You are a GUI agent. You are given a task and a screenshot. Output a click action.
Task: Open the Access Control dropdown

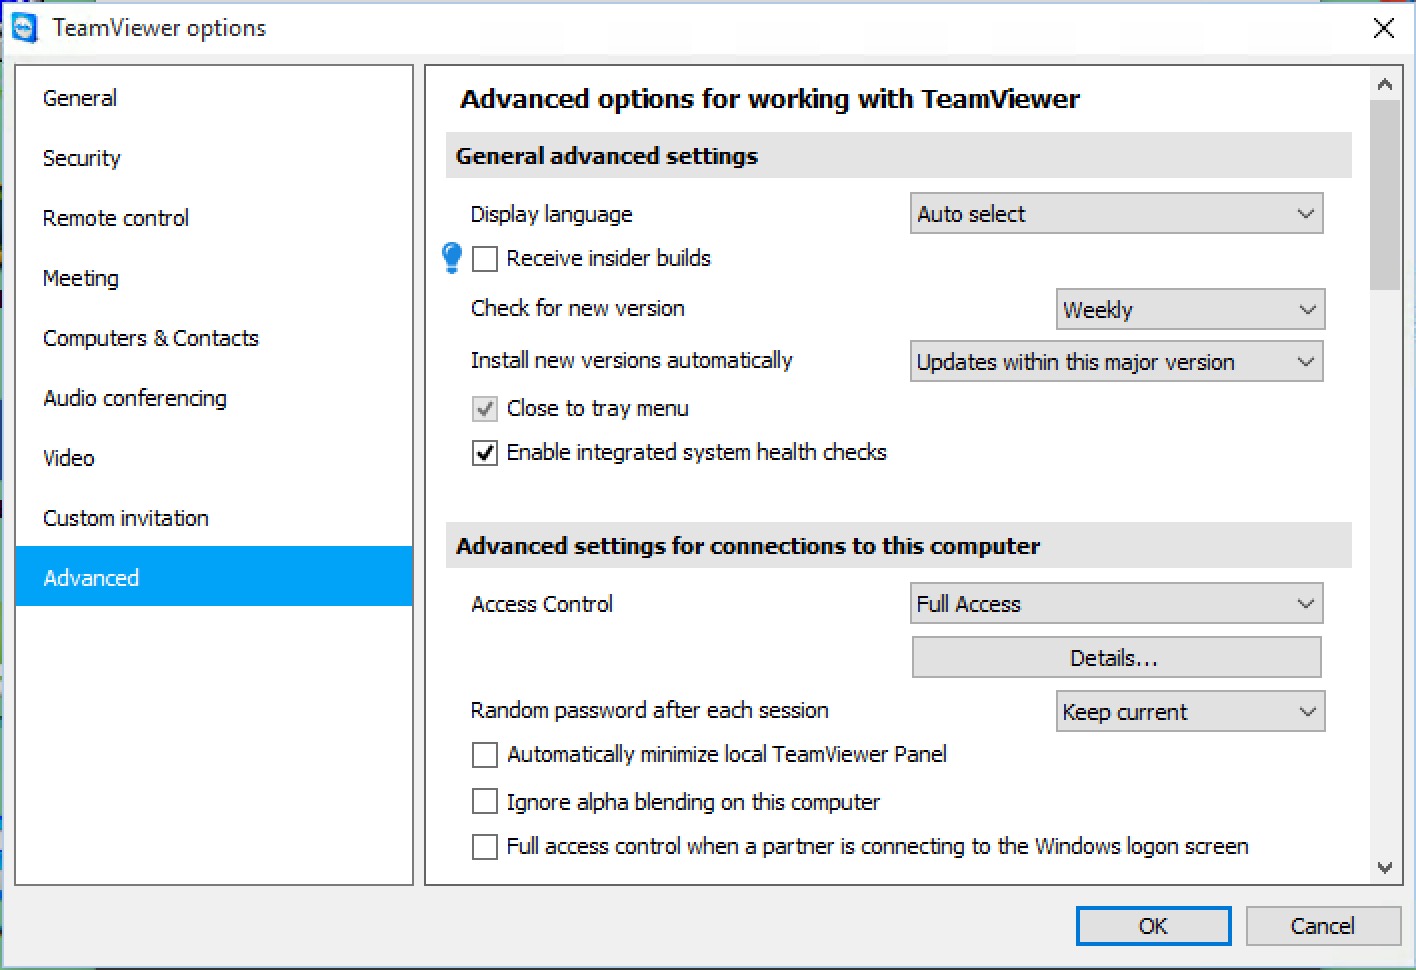click(1116, 604)
